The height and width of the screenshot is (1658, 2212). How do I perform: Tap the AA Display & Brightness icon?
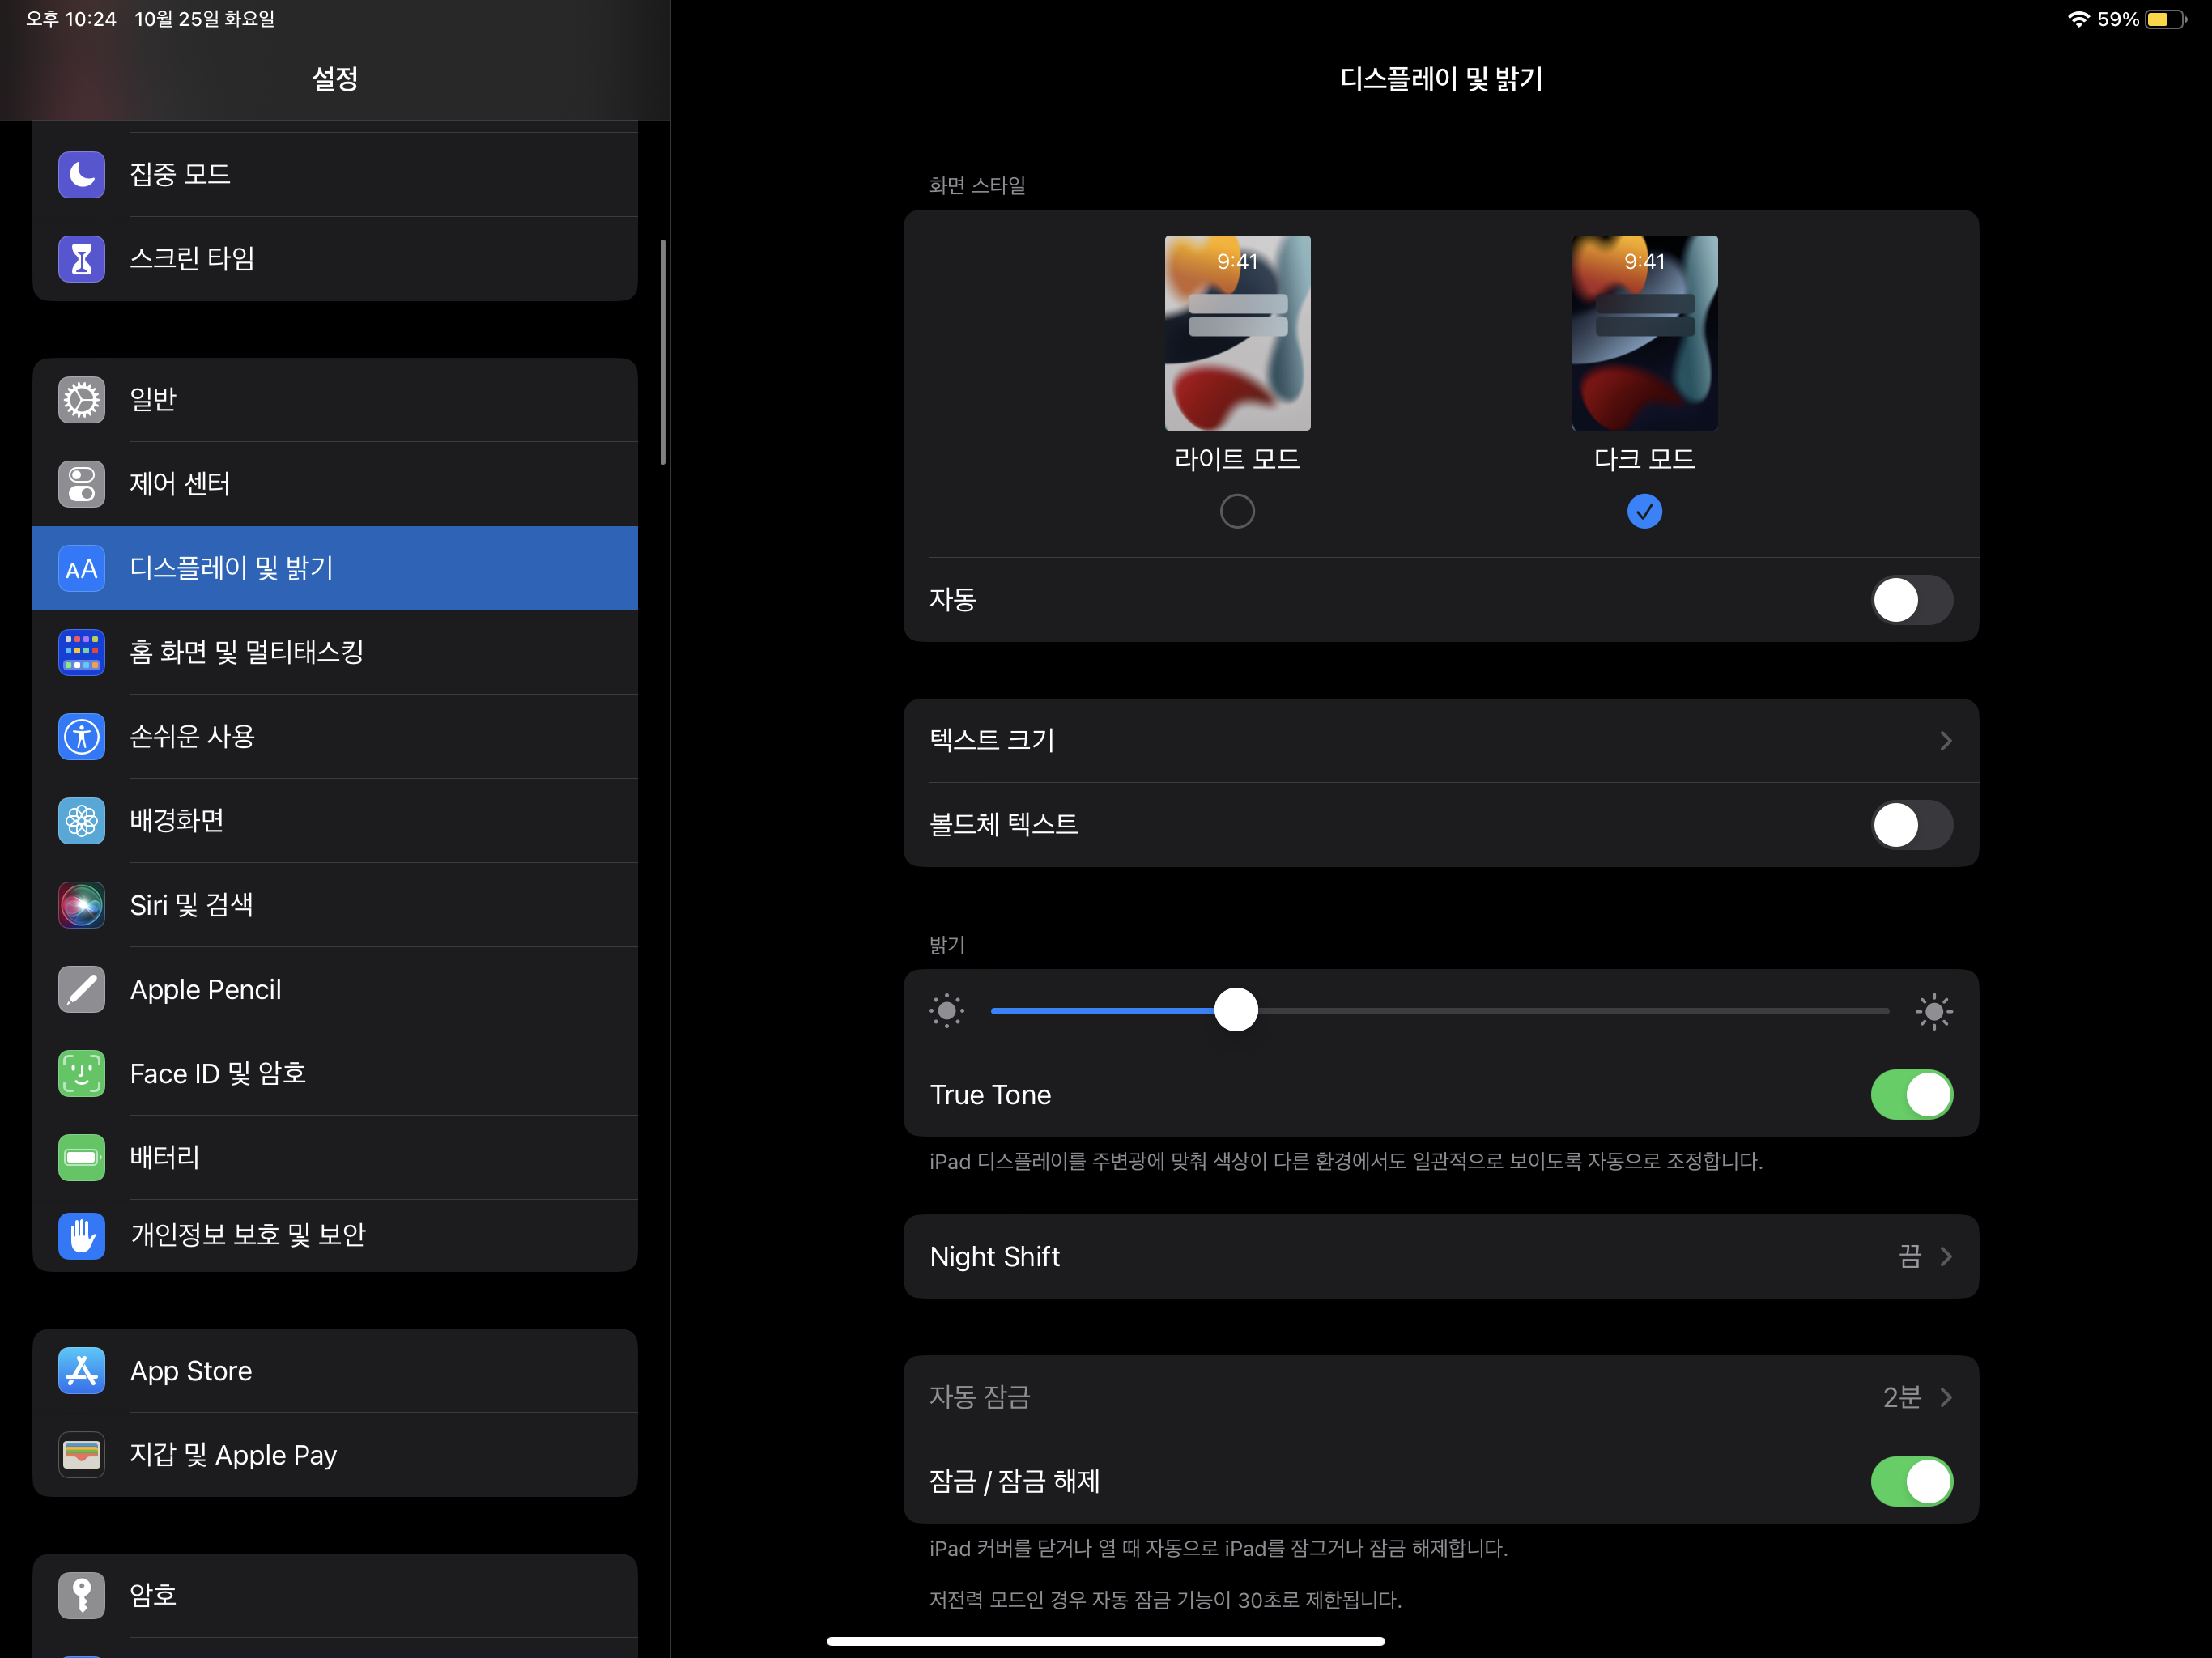81,568
